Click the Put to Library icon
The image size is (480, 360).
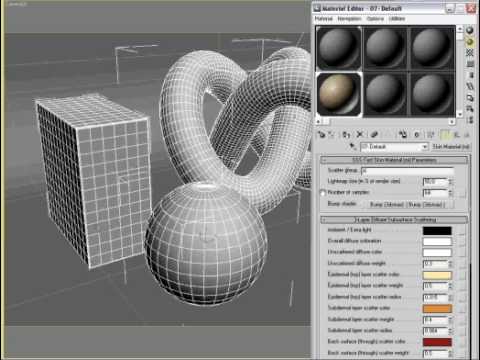click(403, 135)
